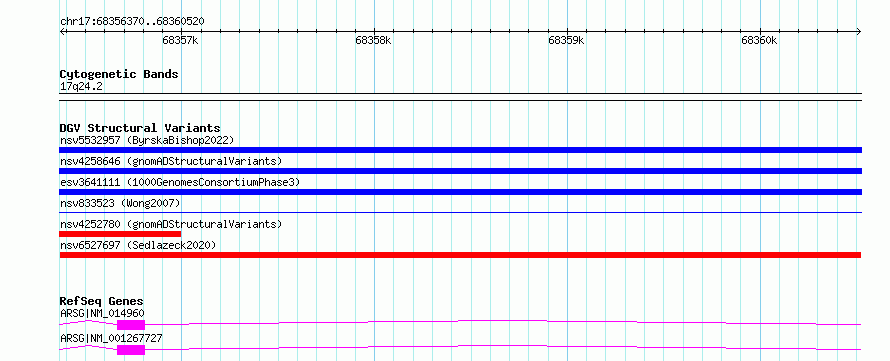Click variant label nsv833523 (Wong2007)
Image resolution: width=890 pixels, height=361 pixels.
(x=120, y=203)
